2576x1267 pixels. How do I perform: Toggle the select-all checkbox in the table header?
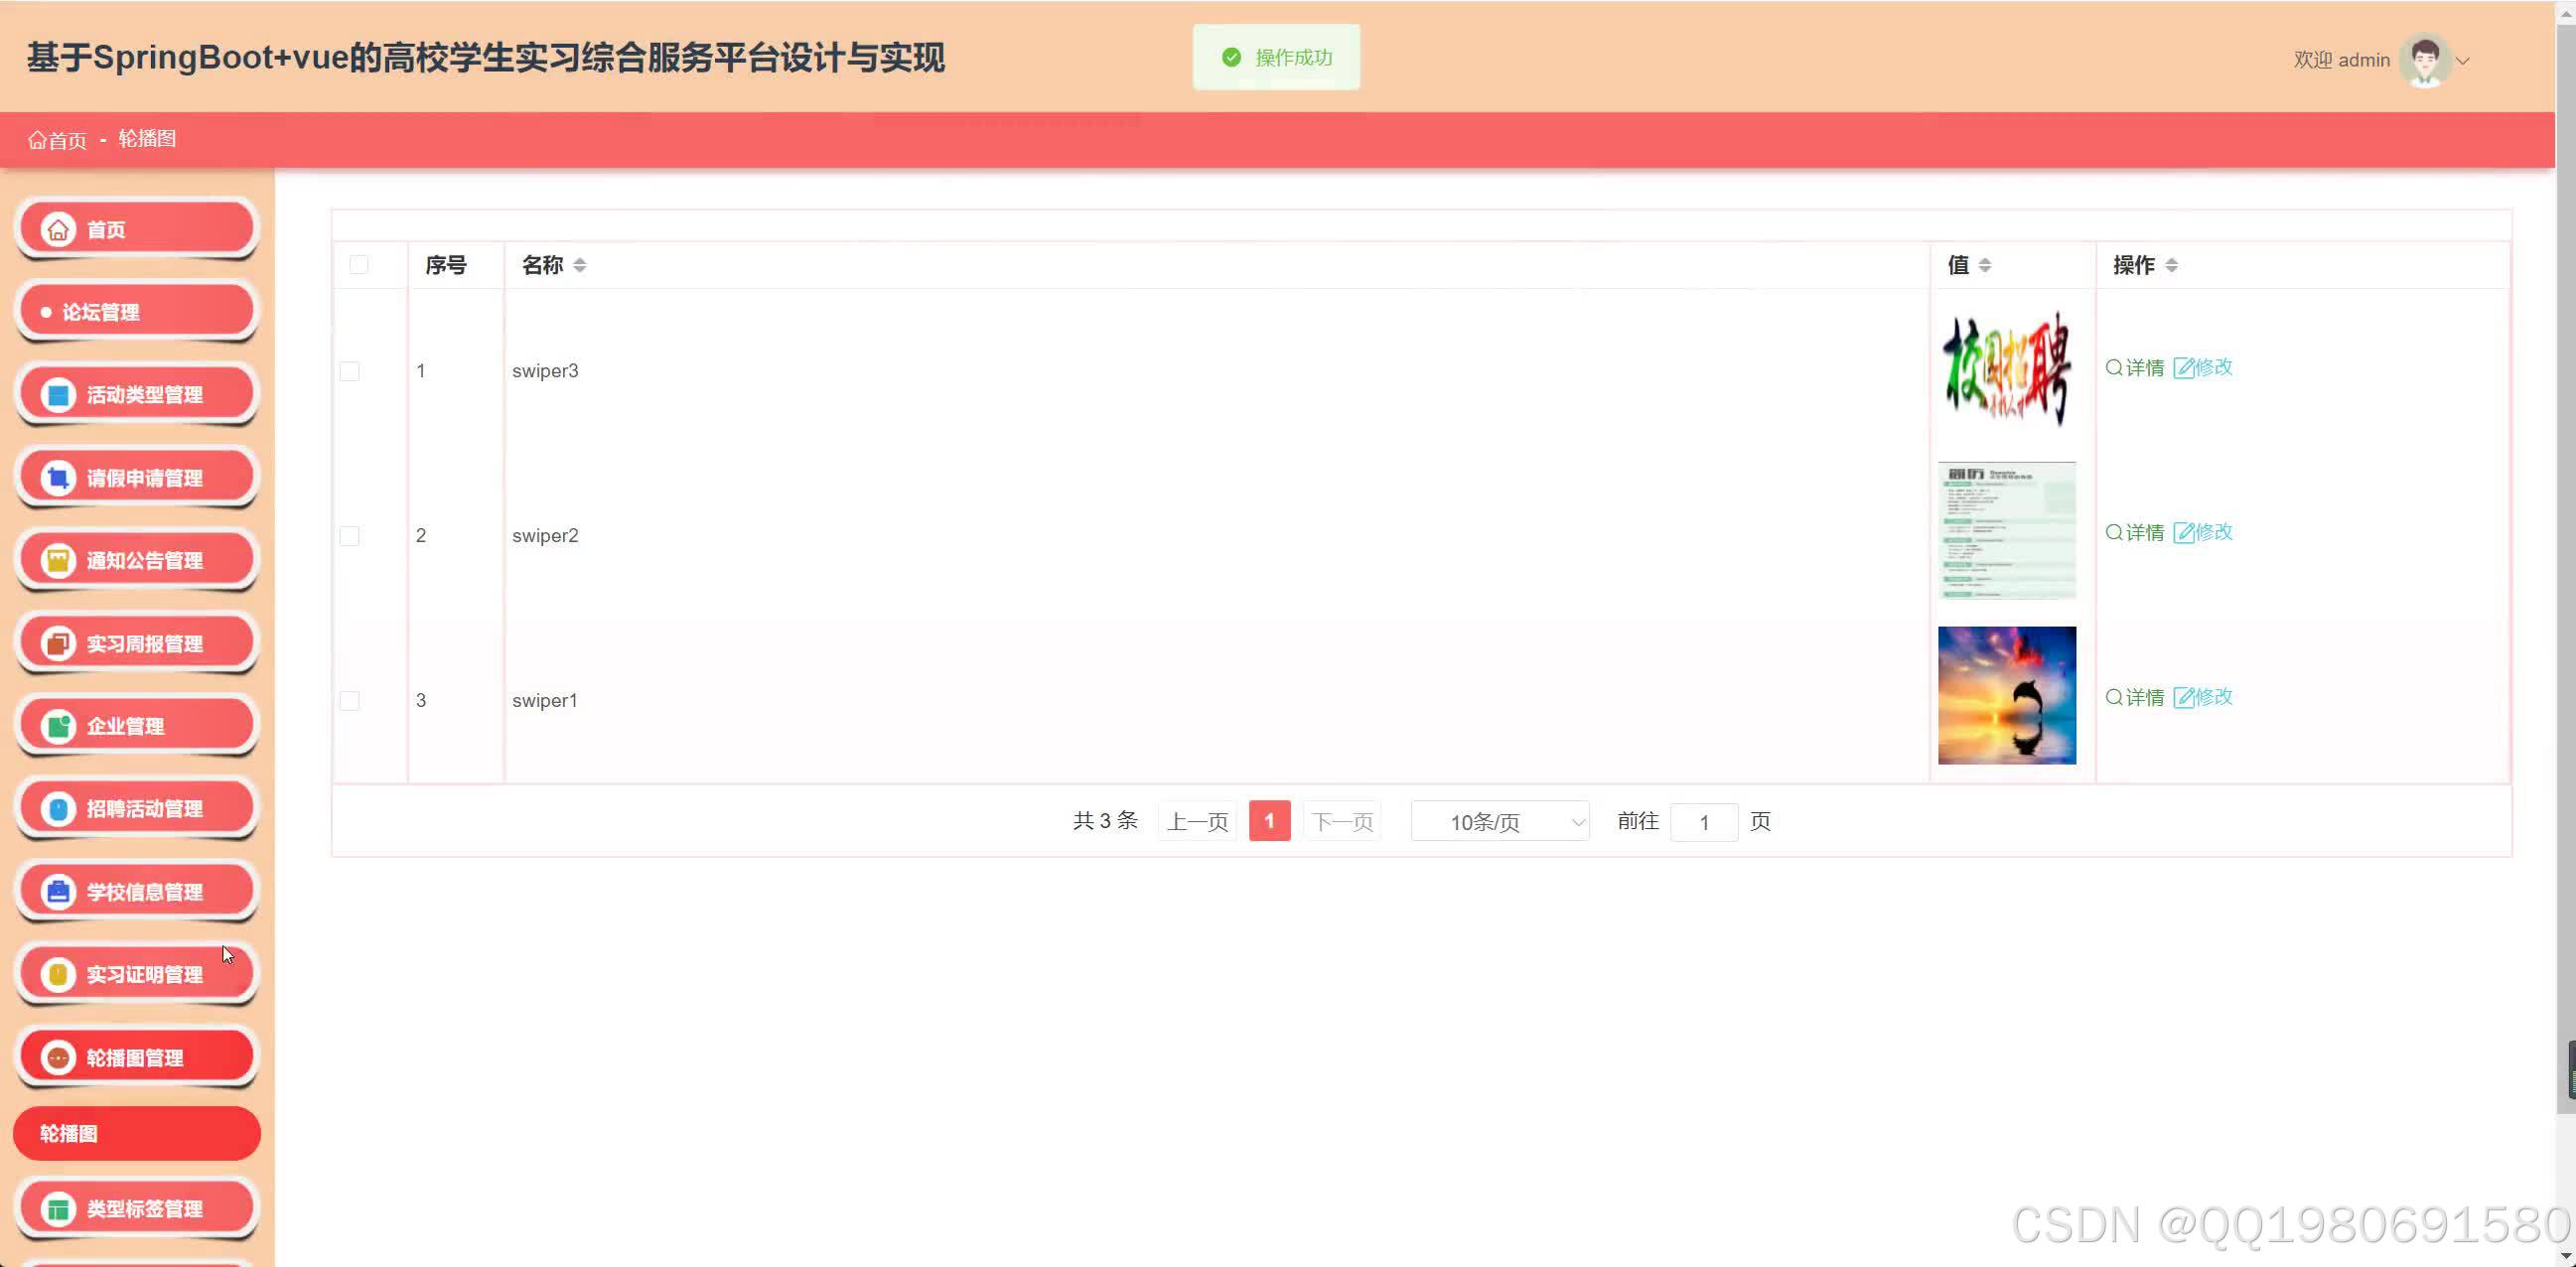point(359,265)
